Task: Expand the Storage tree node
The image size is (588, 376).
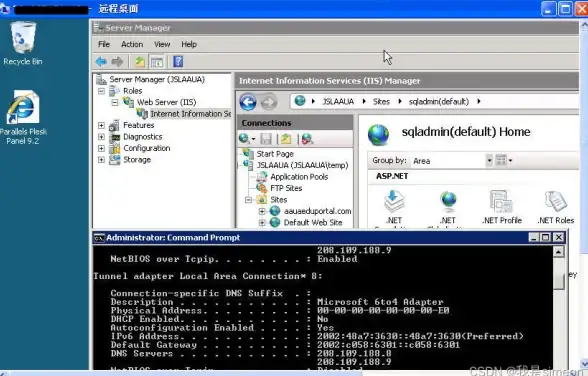Action: tap(101, 160)
